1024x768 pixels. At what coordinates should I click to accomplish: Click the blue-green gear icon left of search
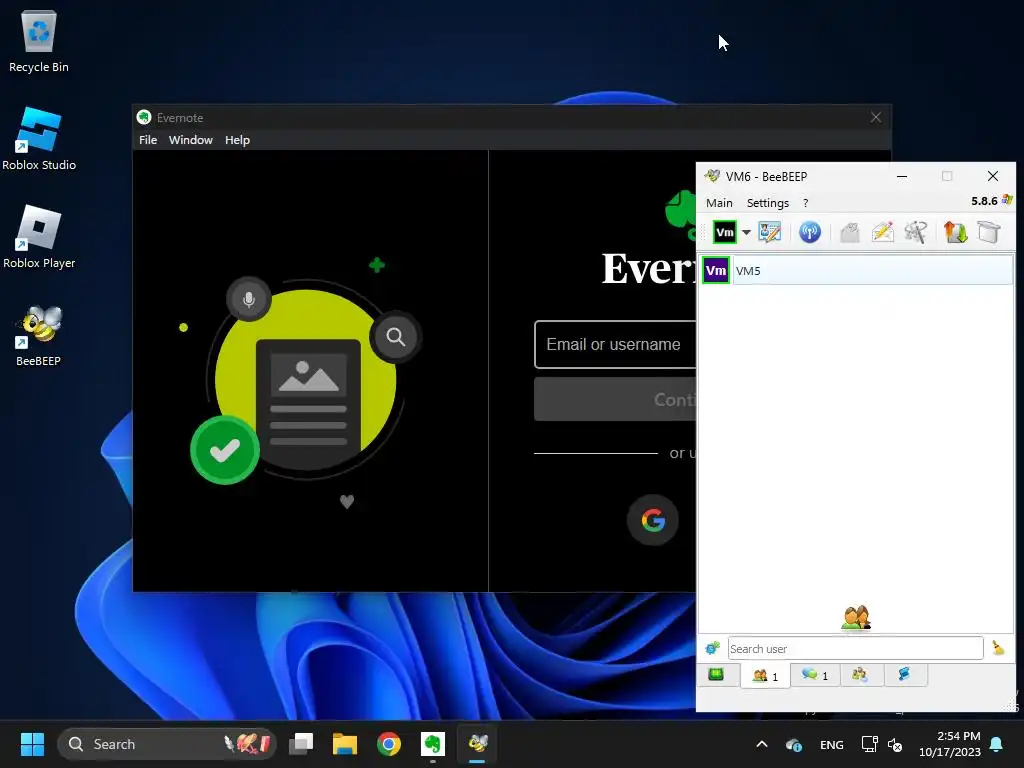click(x=712, y=648)
